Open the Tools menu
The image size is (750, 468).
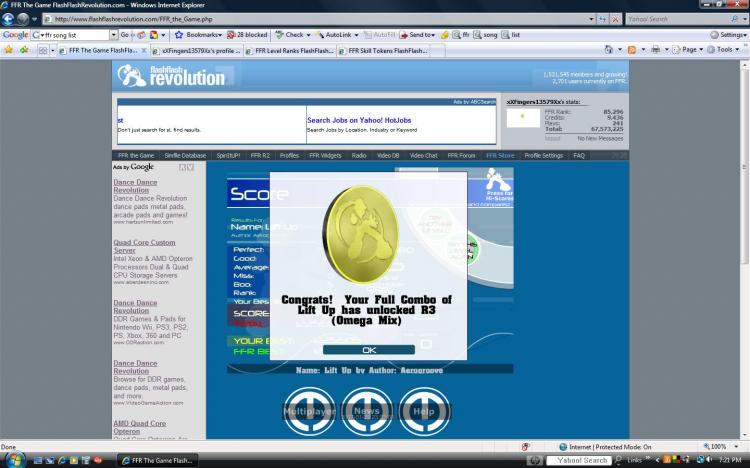coord(723,50)
